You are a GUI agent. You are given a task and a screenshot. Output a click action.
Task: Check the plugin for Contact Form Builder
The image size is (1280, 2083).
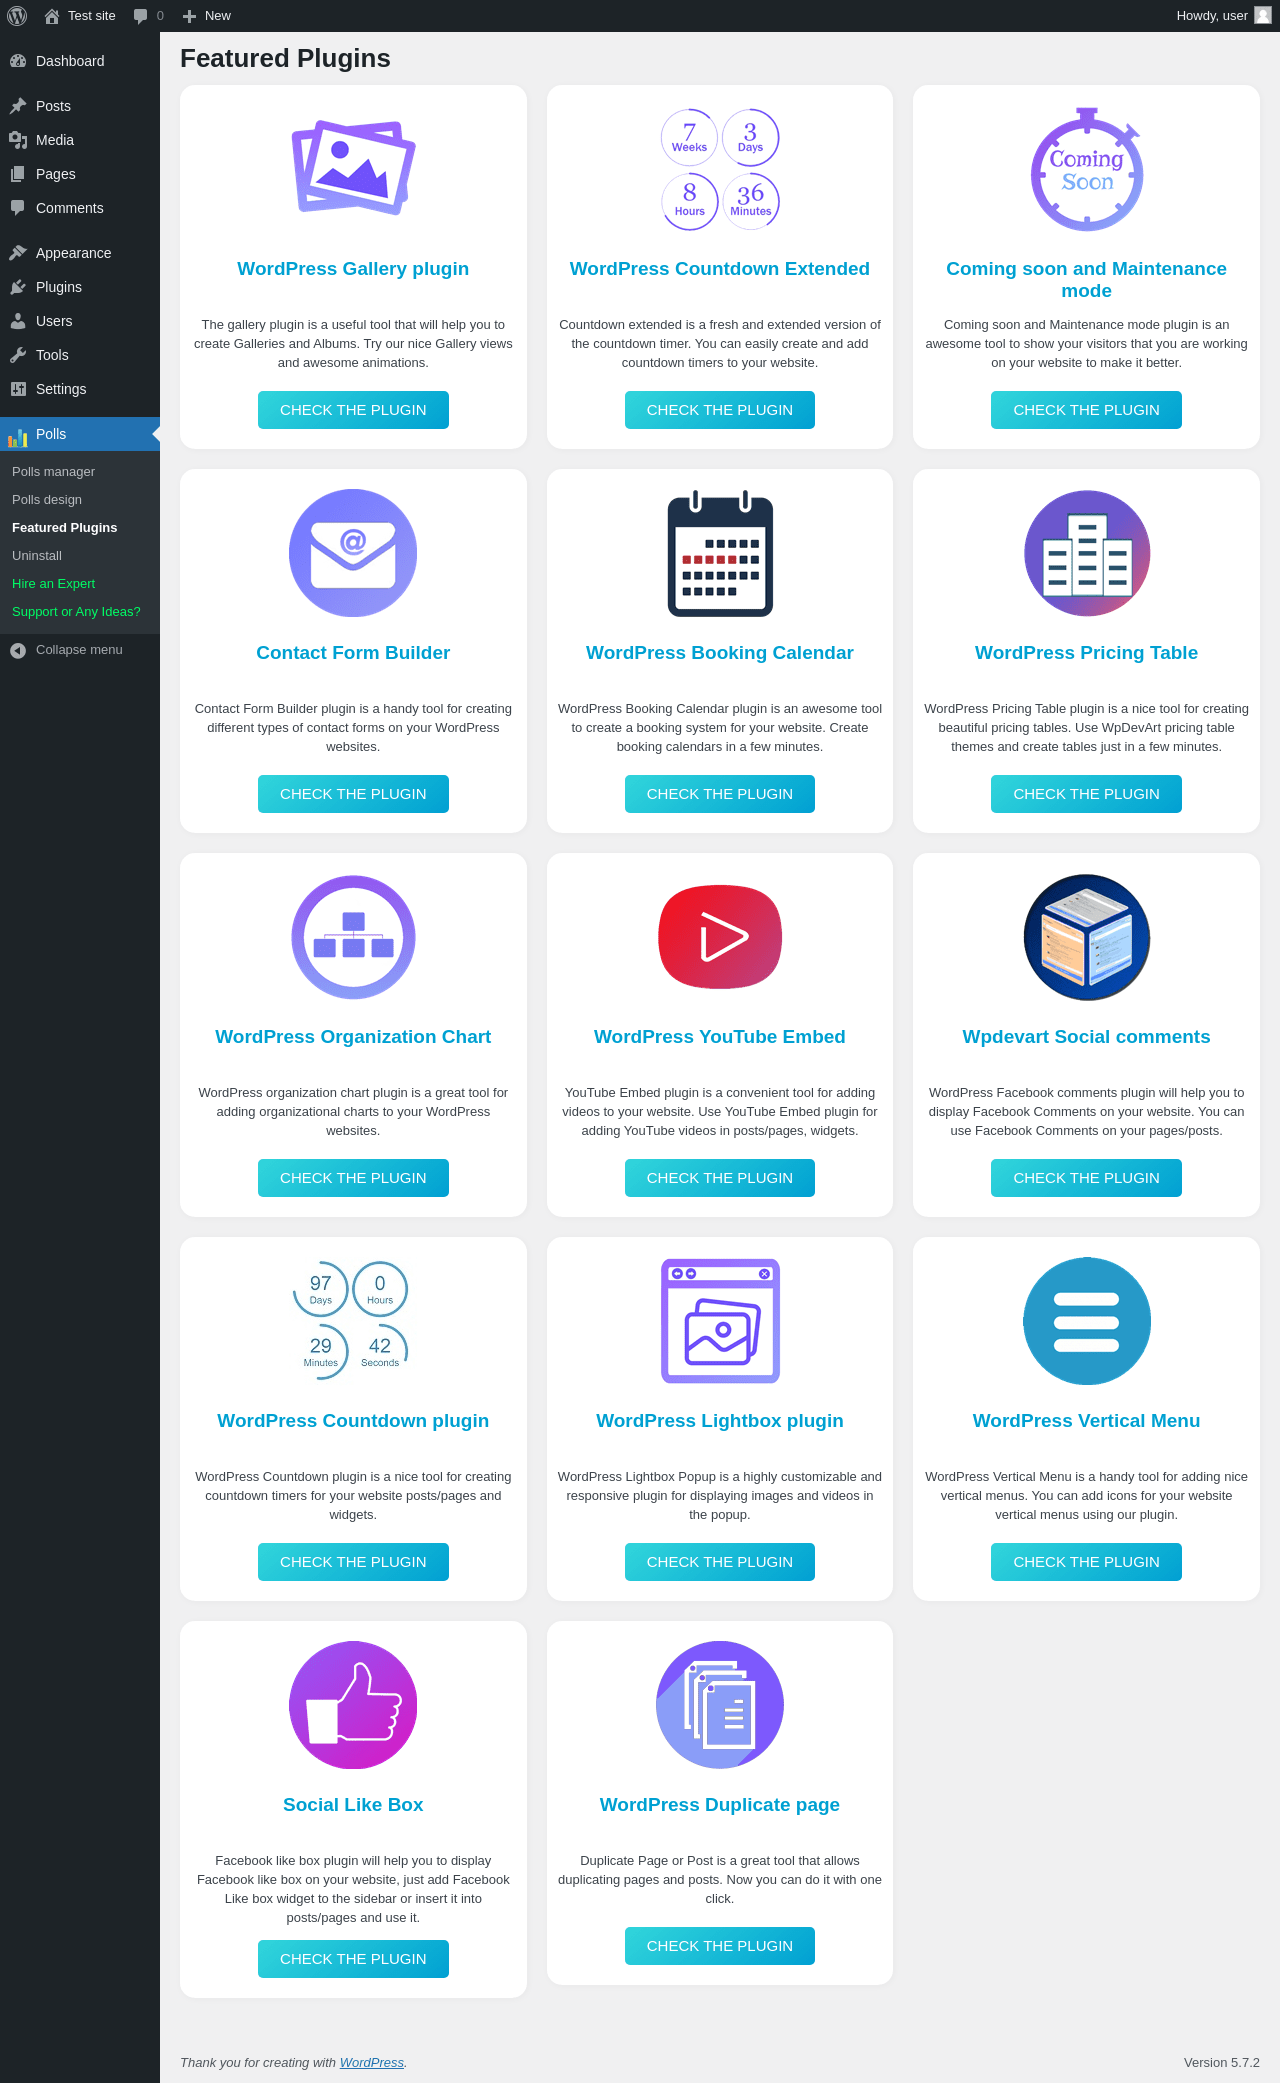[x=353, y=794]
